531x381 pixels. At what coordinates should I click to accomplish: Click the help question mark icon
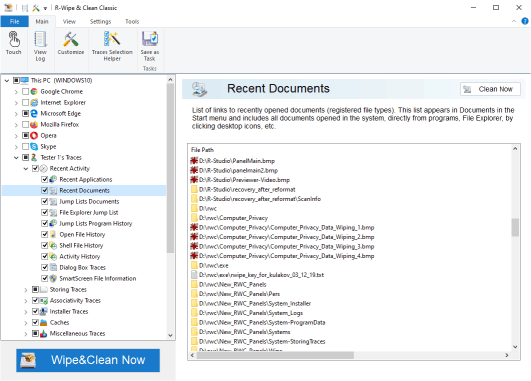(525, 21)
